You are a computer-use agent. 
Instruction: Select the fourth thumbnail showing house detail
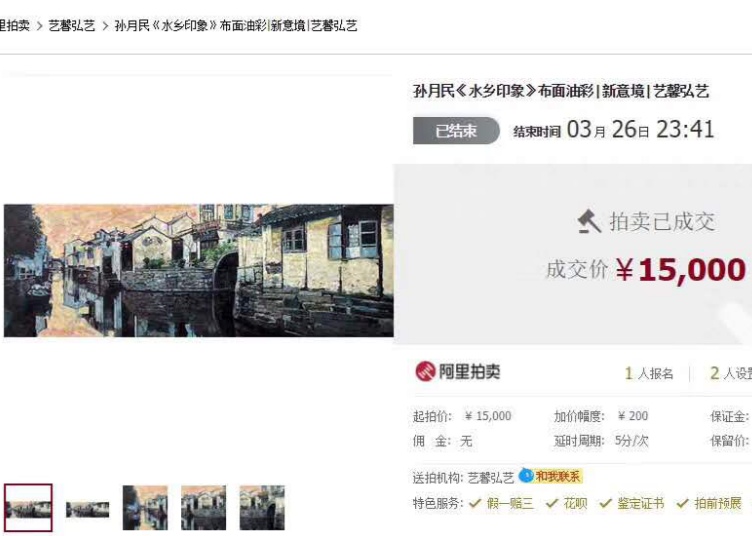click(x=203, y=508)
